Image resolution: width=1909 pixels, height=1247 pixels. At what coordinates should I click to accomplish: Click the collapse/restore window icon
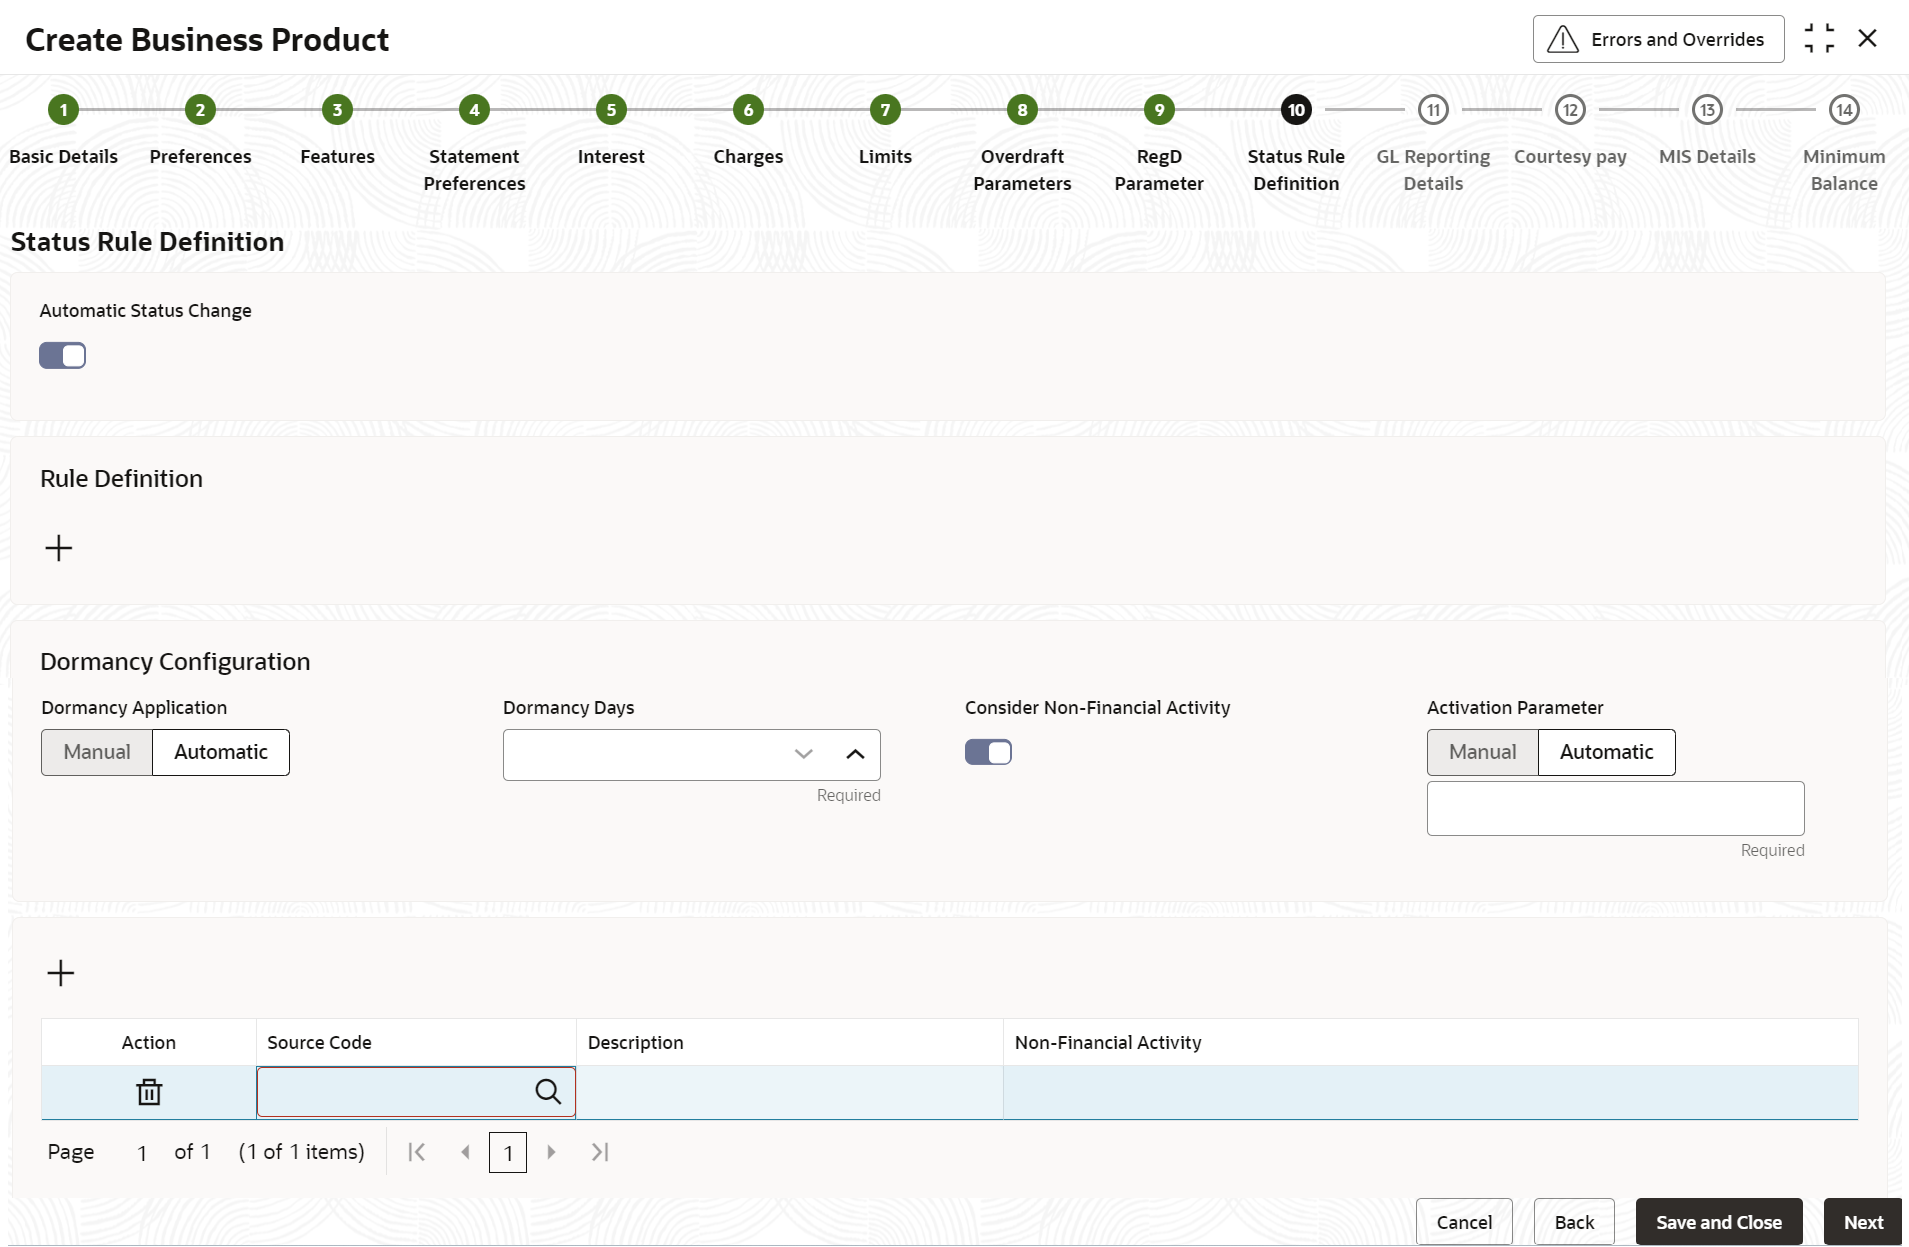(x=1819, y=39)
